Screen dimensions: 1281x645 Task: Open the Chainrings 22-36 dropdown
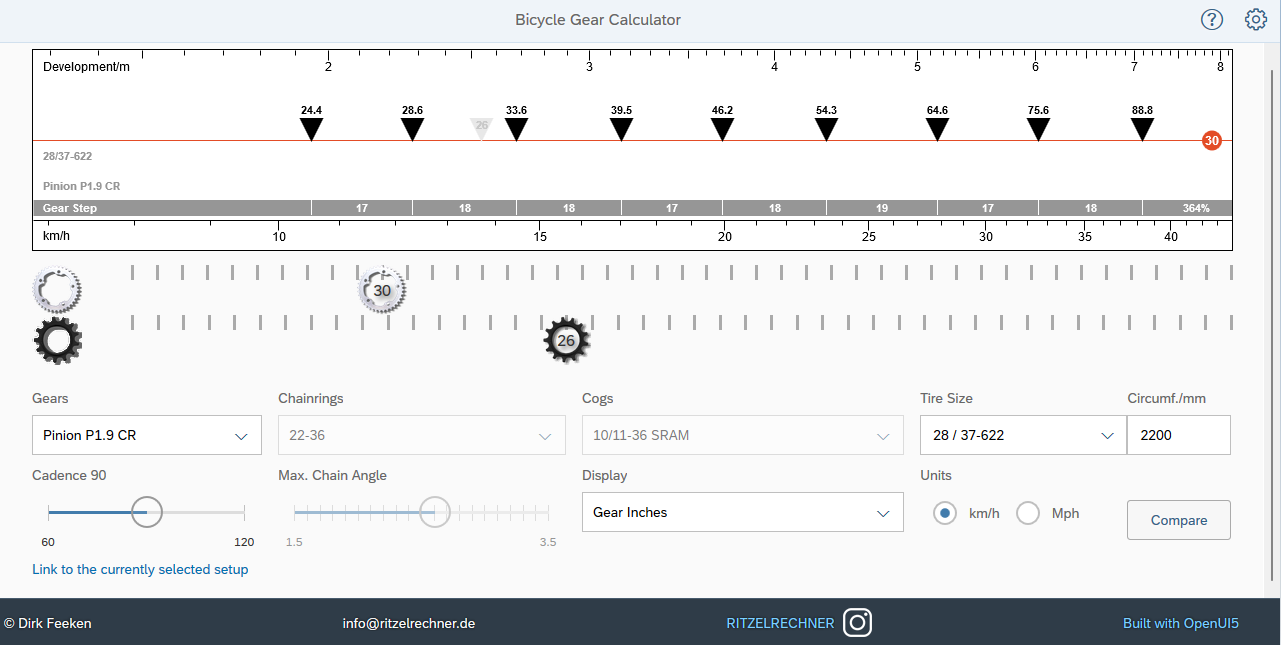click(x=422, y=435)
